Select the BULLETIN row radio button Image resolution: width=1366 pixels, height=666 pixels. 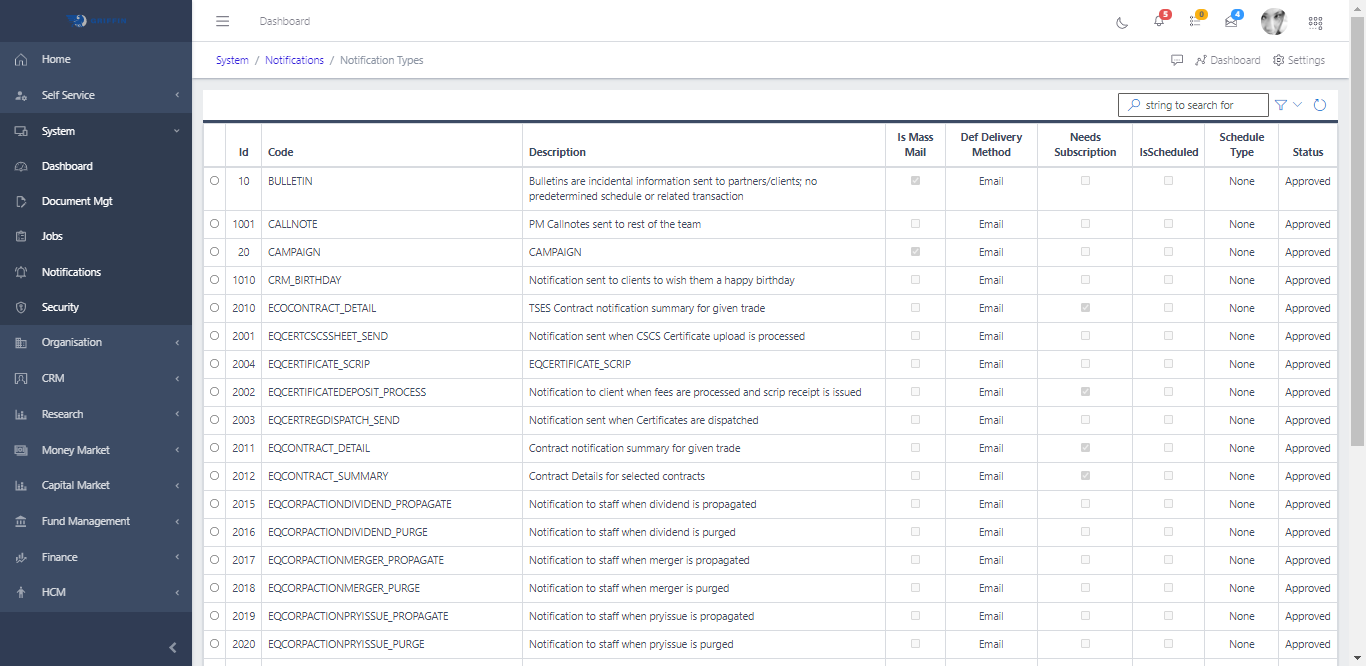click(214, 181)
